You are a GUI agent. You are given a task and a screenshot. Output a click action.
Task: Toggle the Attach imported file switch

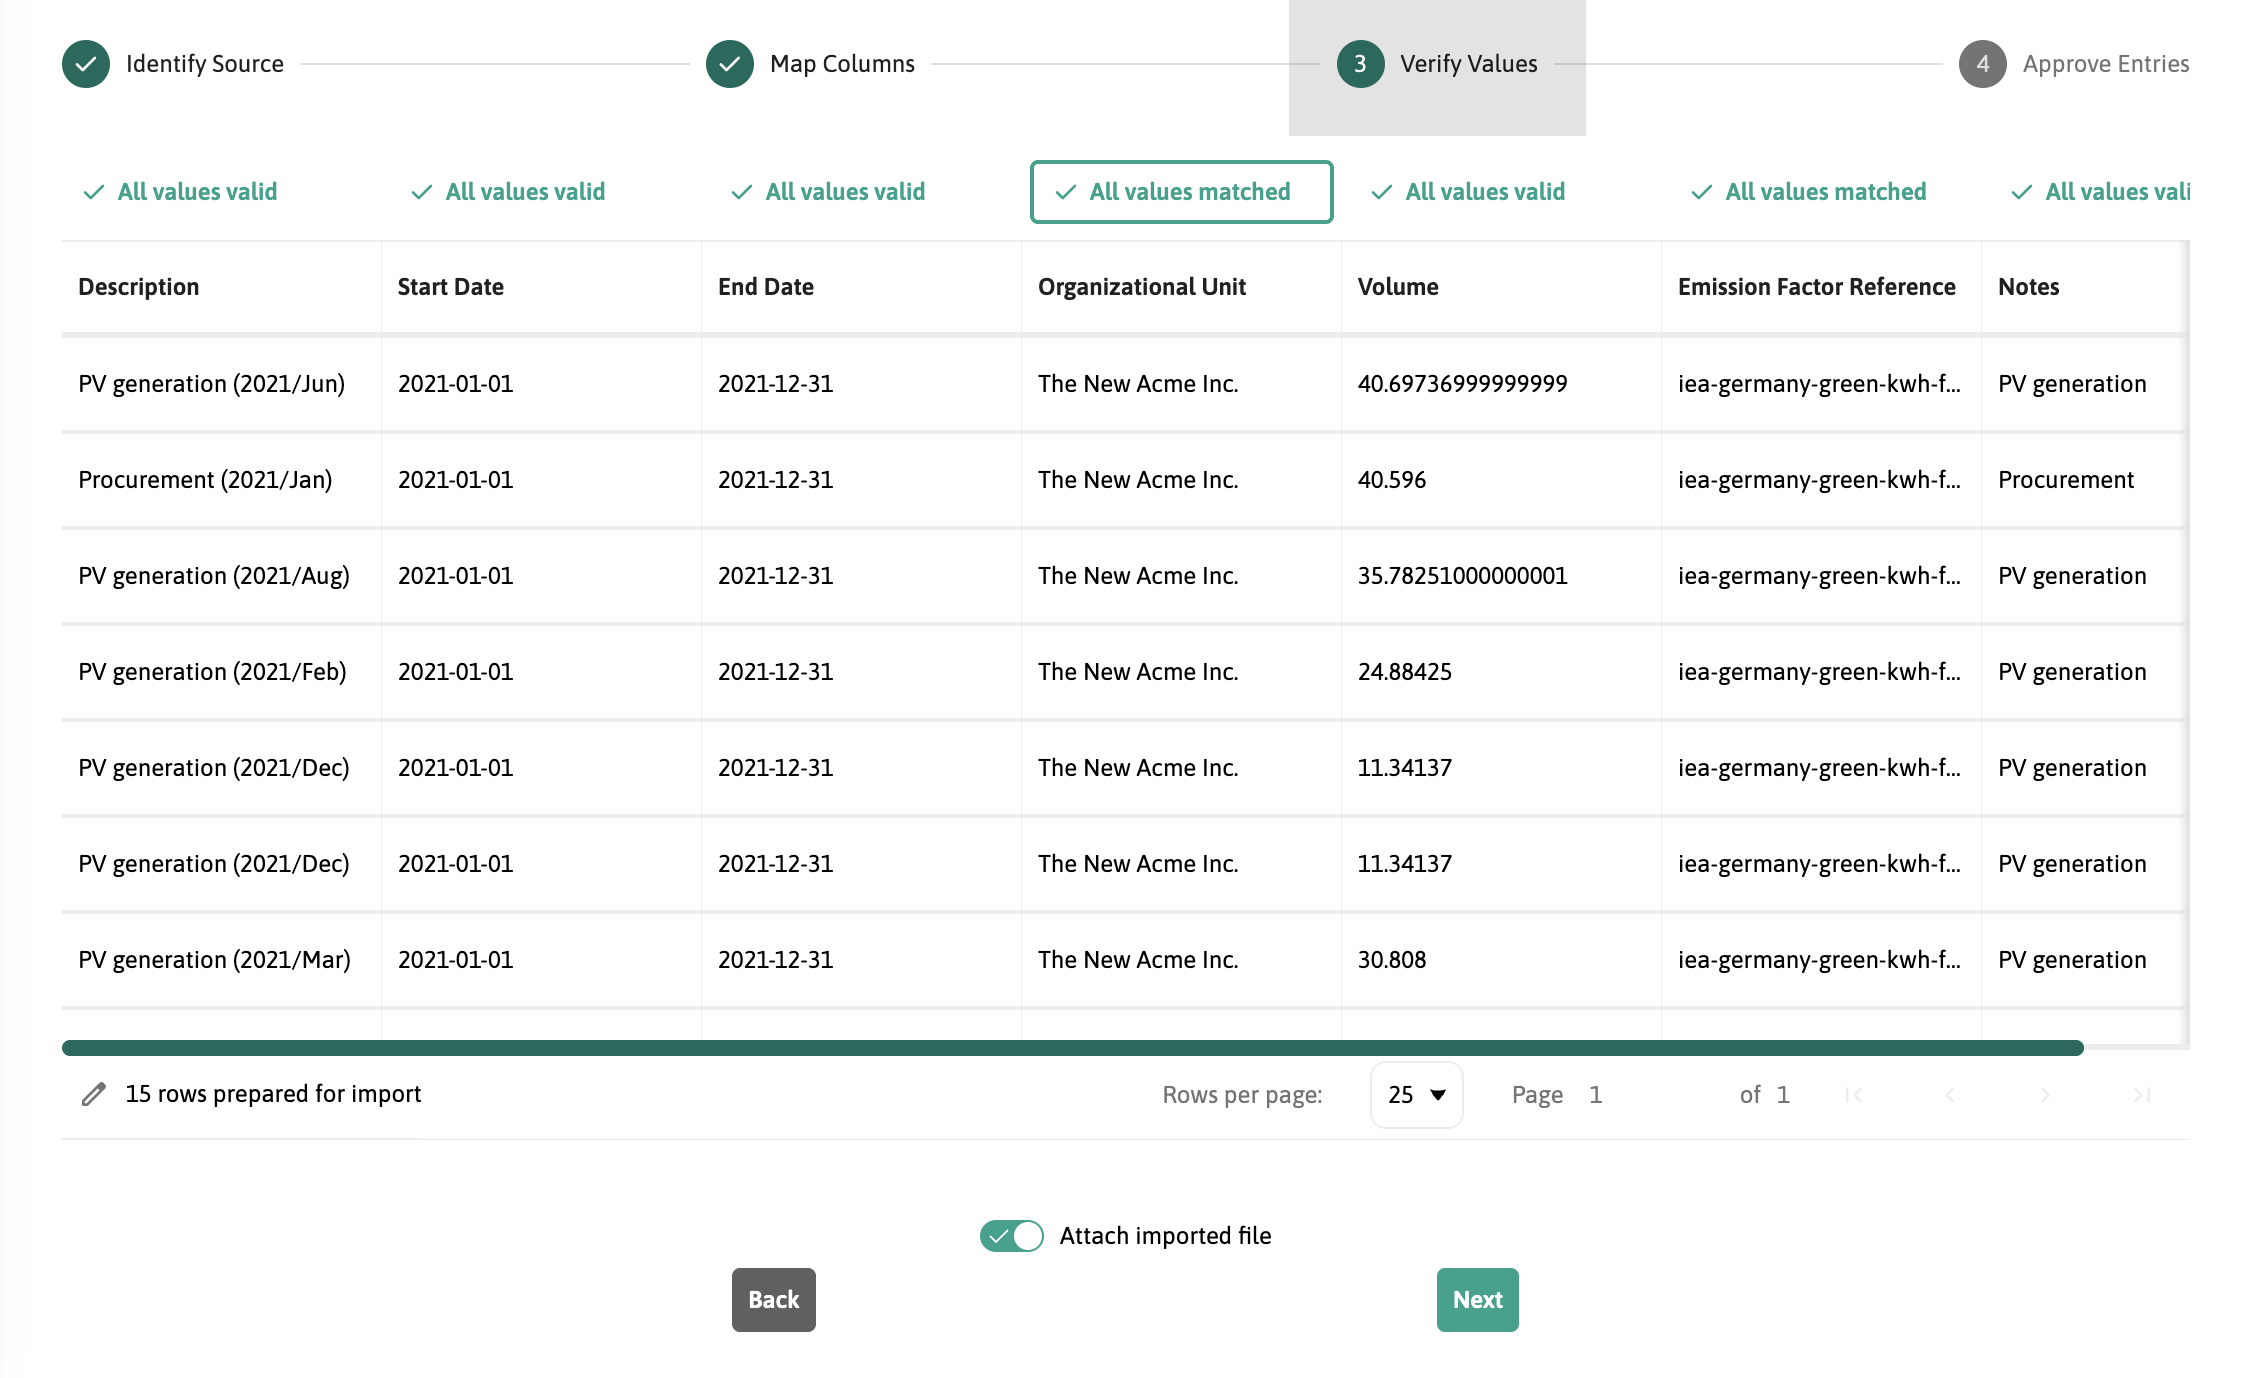pyautogui.click(x=1011, y=1236)
